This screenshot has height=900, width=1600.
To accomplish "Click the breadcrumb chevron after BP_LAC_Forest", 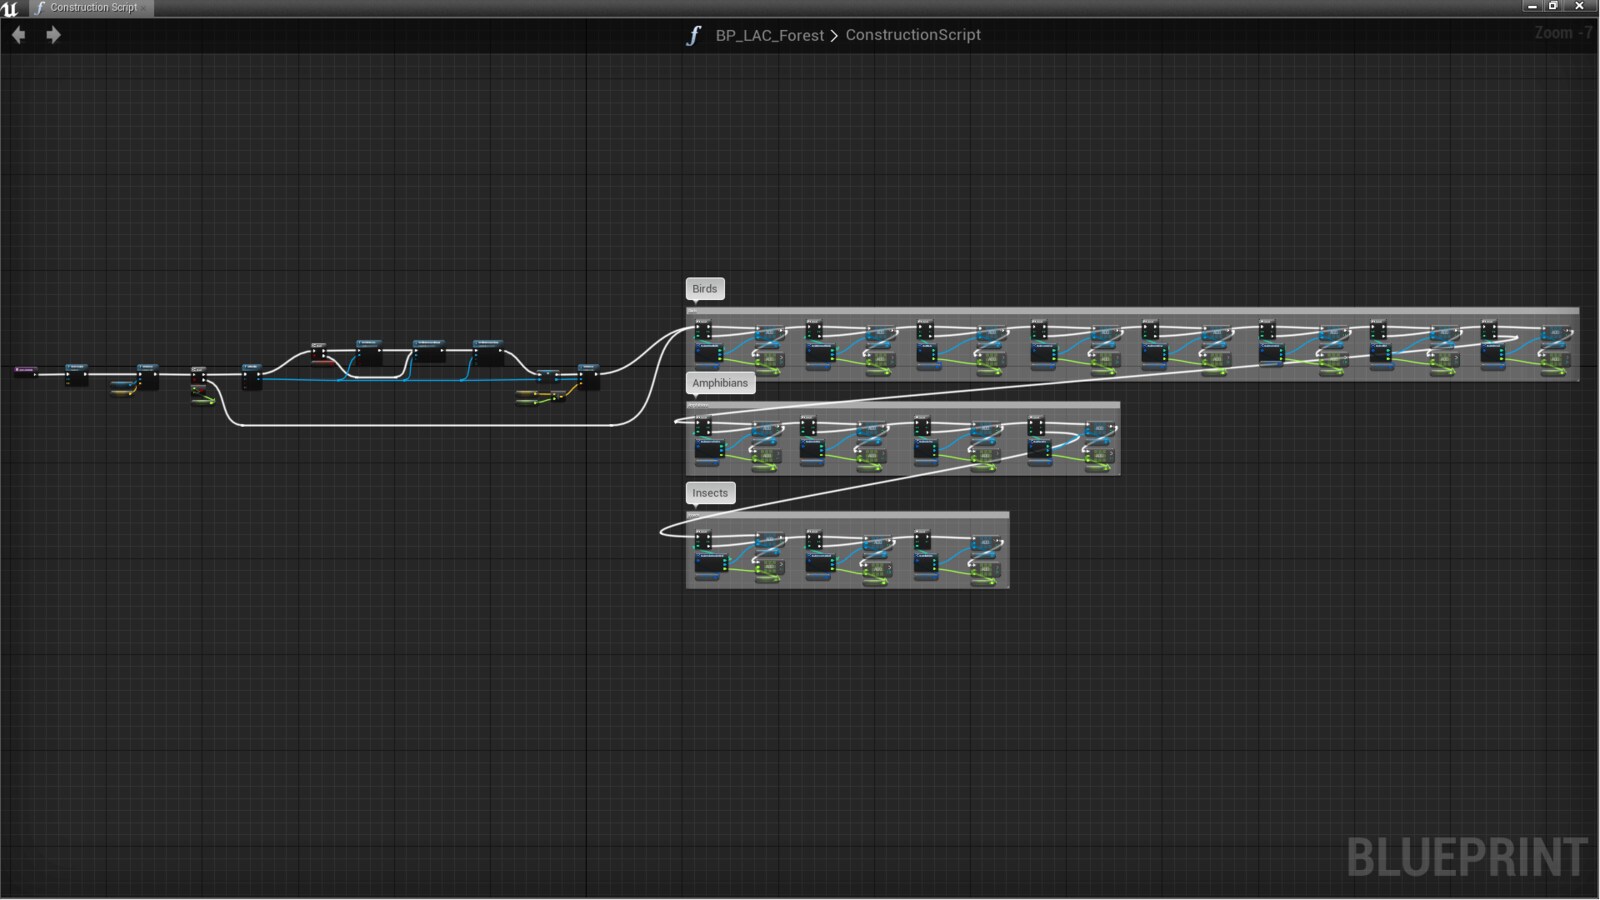I will [834, 36].
